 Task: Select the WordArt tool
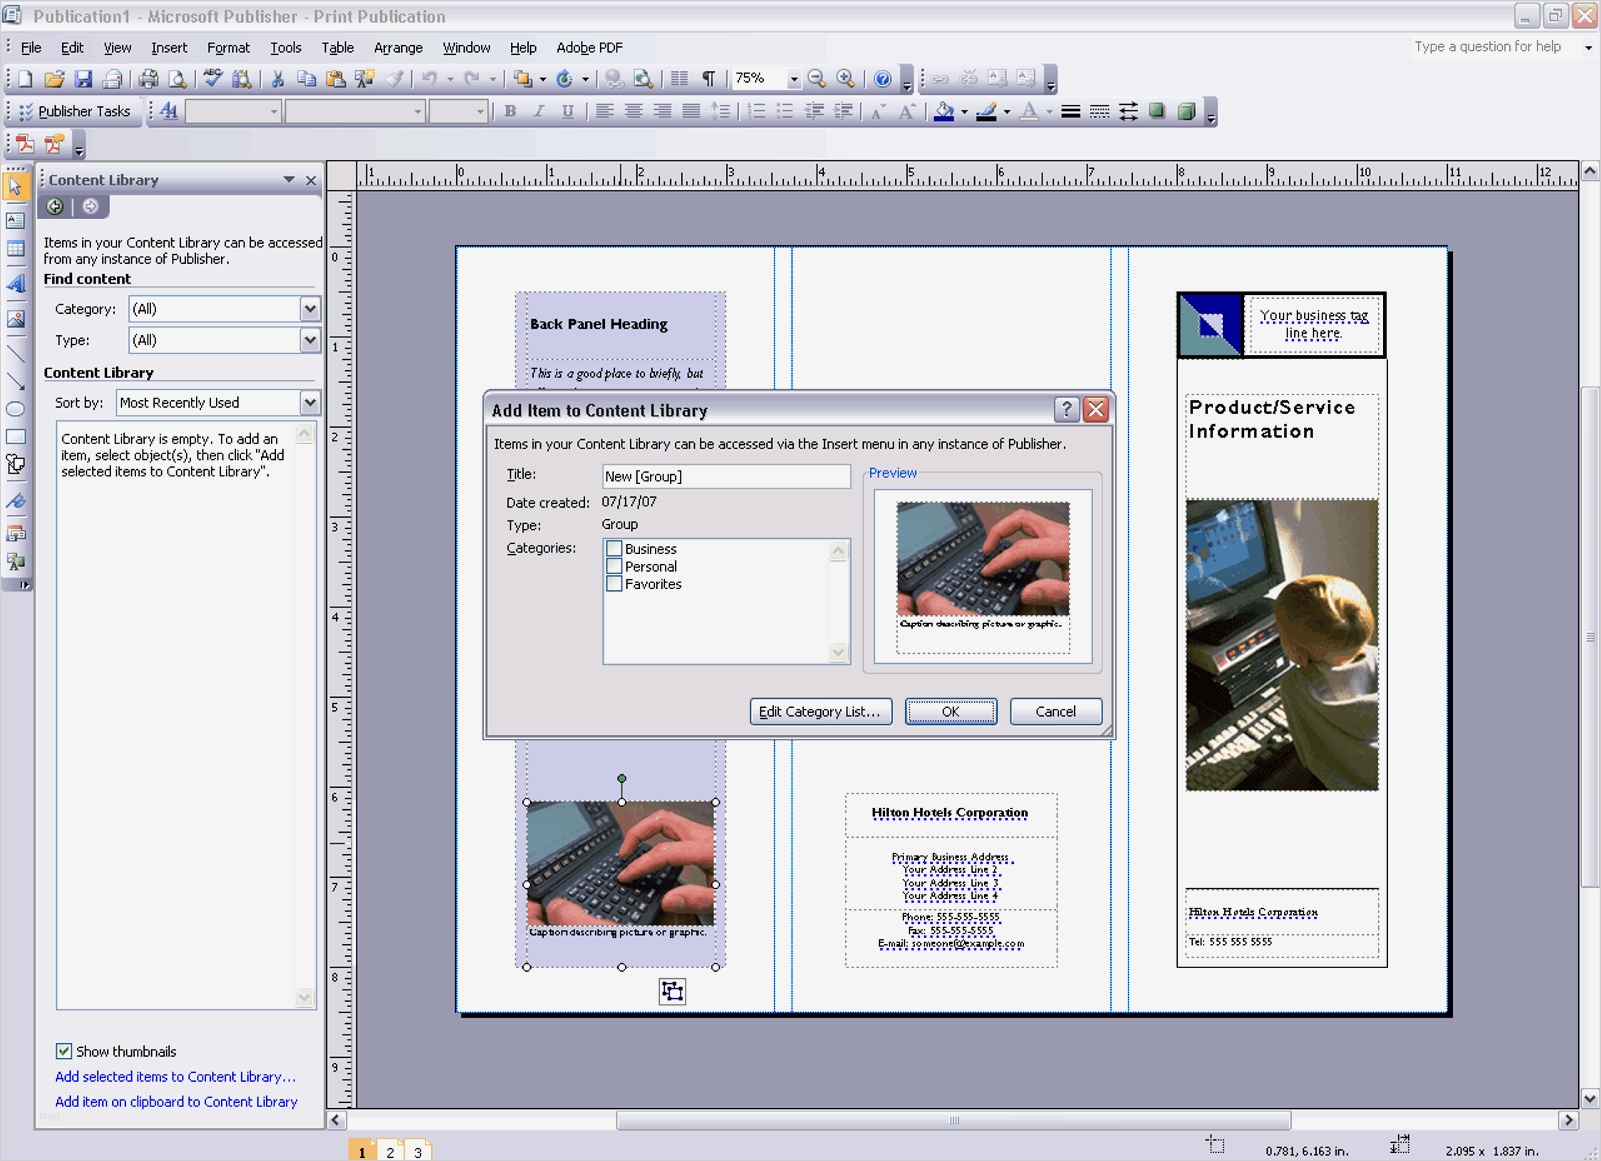[16, 285]
